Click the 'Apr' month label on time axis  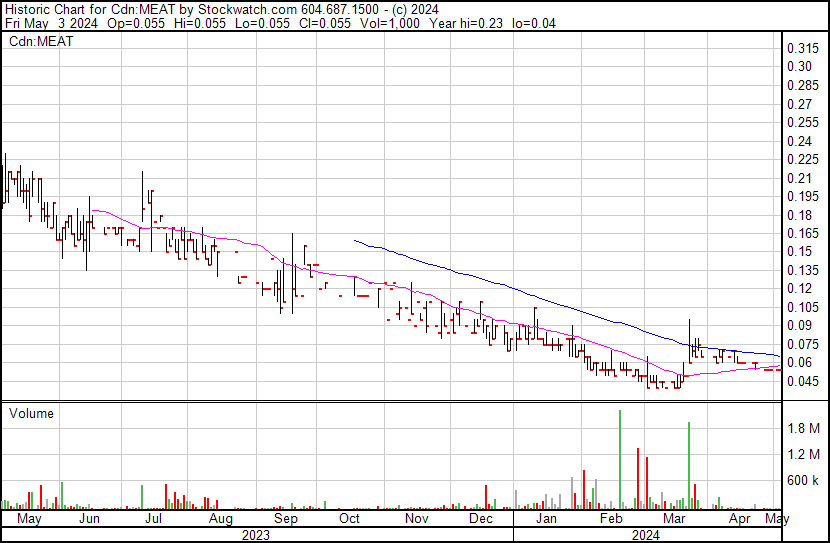739,518
